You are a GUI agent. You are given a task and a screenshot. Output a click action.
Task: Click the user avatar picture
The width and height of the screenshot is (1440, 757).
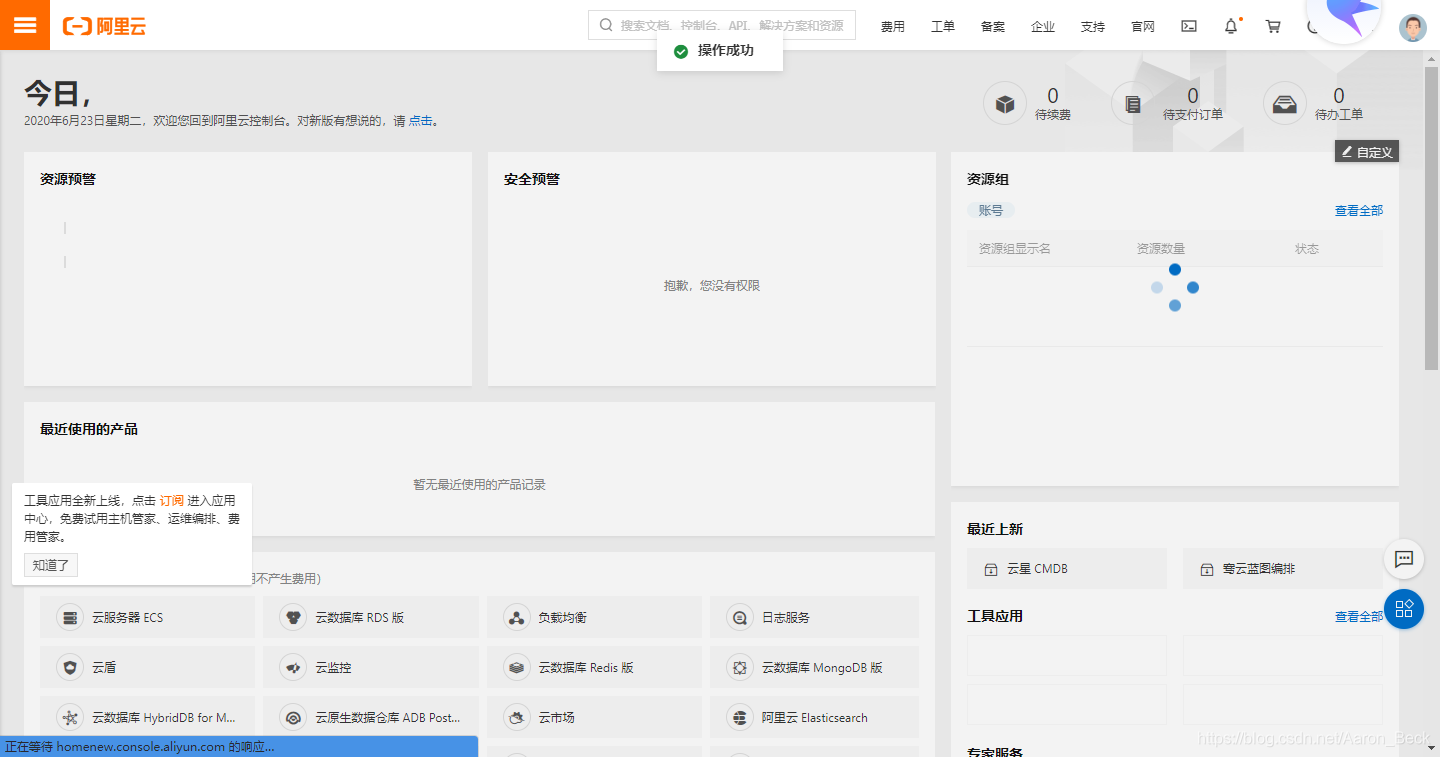[x=1413, y=27]
